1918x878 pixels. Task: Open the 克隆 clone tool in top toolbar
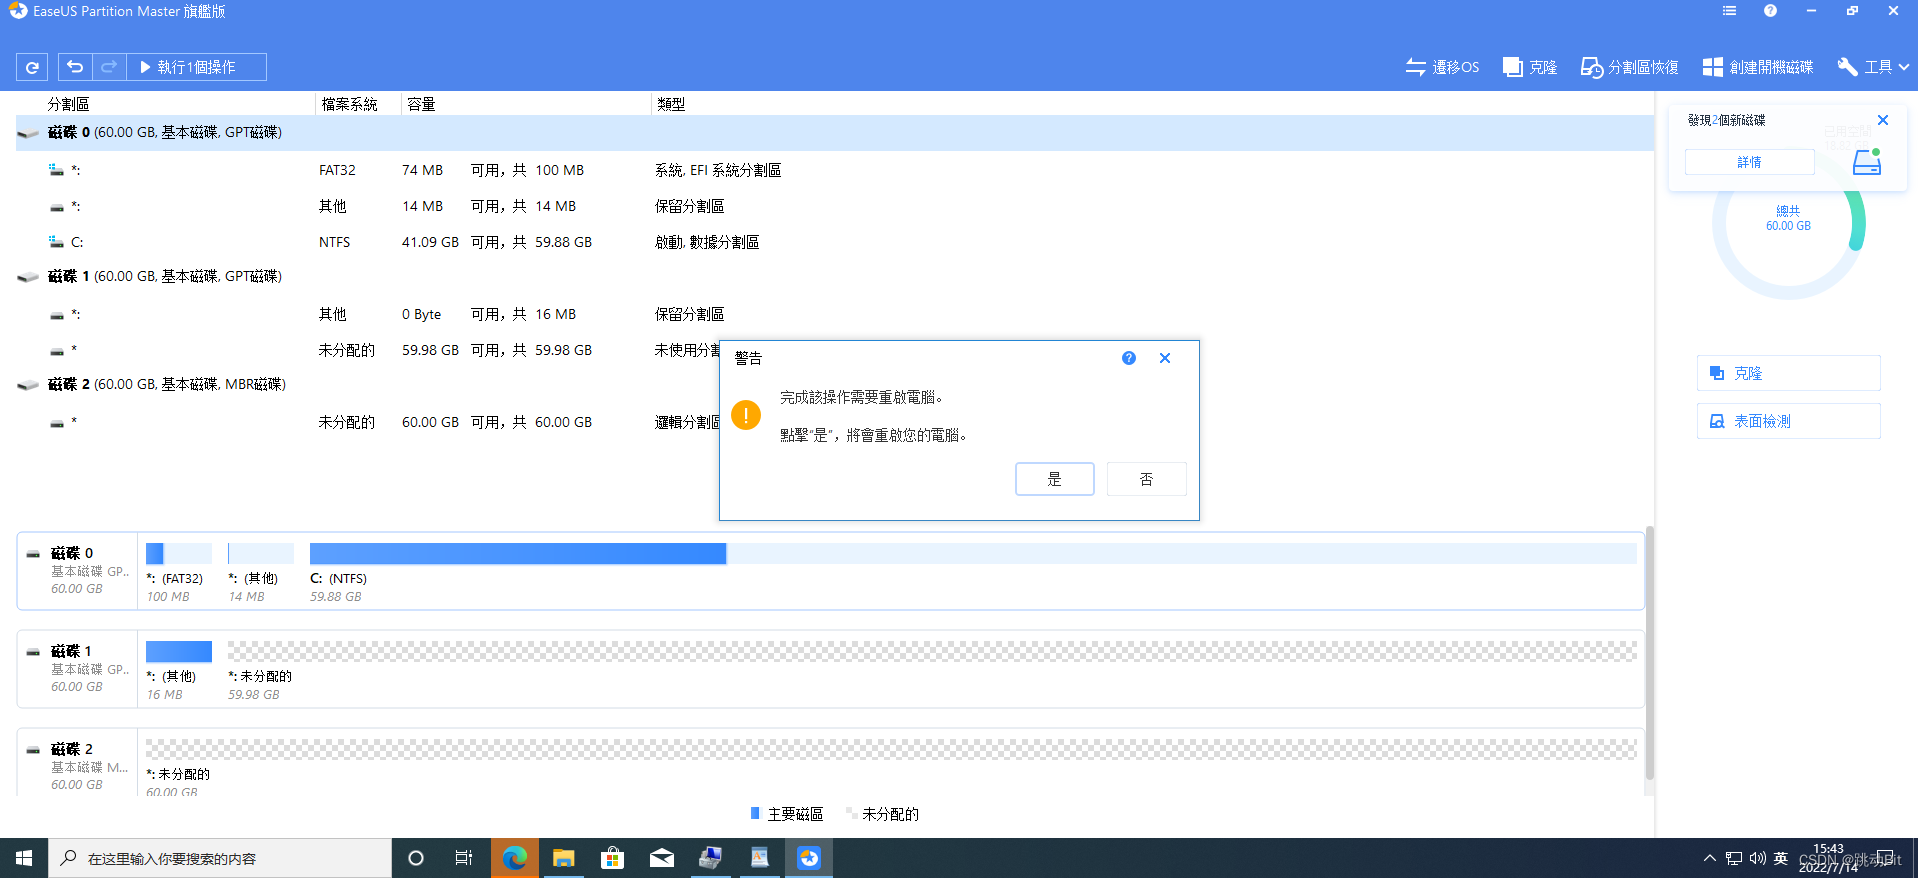[x=1530, y=67]
